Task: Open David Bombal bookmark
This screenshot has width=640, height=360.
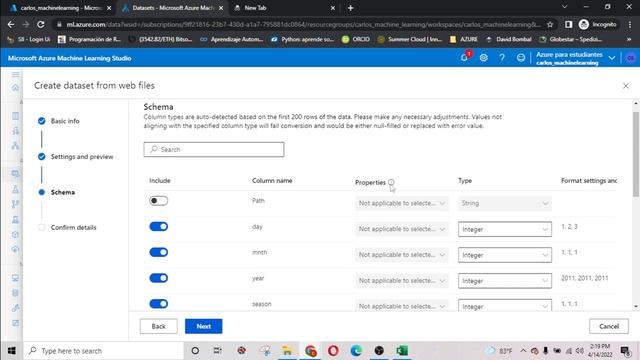Action: click(x=509, y=39)
